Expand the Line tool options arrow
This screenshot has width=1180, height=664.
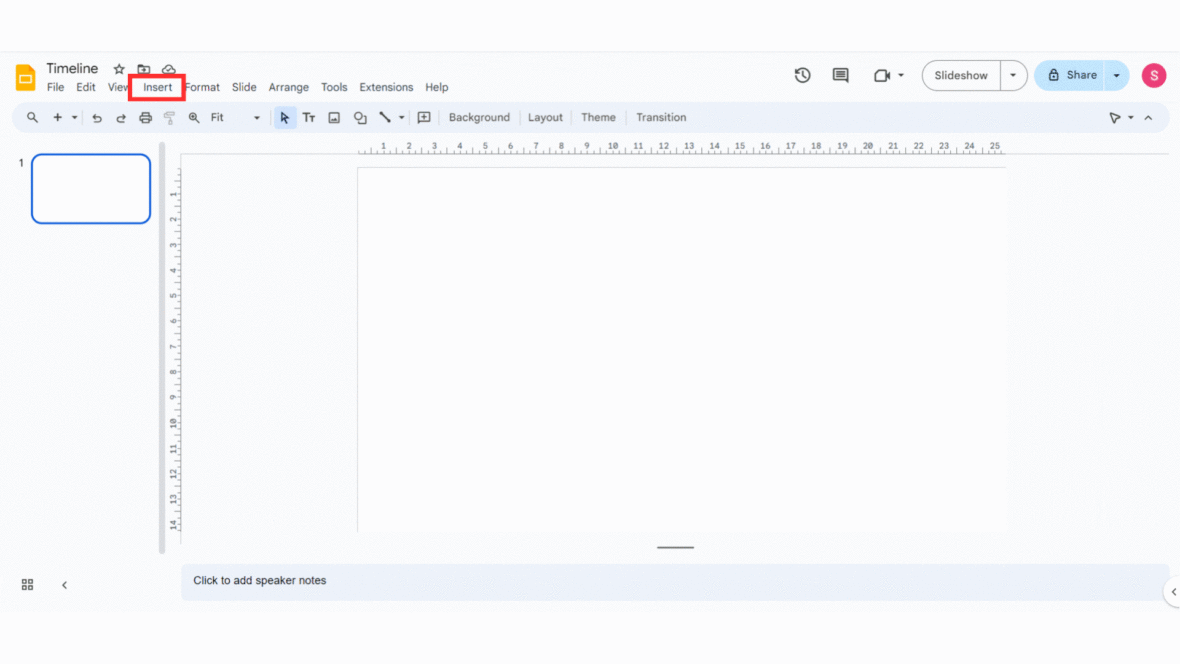[401, 117]
